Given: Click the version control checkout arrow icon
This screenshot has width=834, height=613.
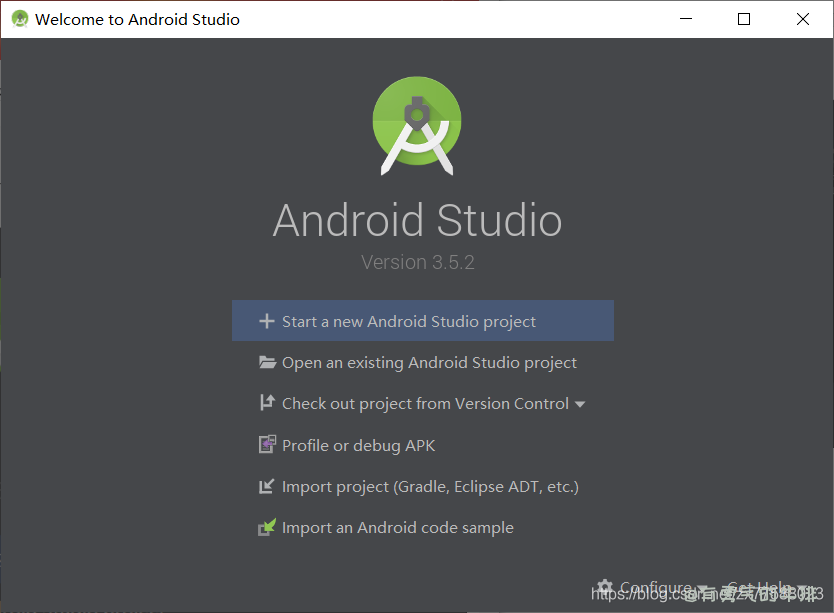Looking at the screenshot, I should (x=267, y=403).
